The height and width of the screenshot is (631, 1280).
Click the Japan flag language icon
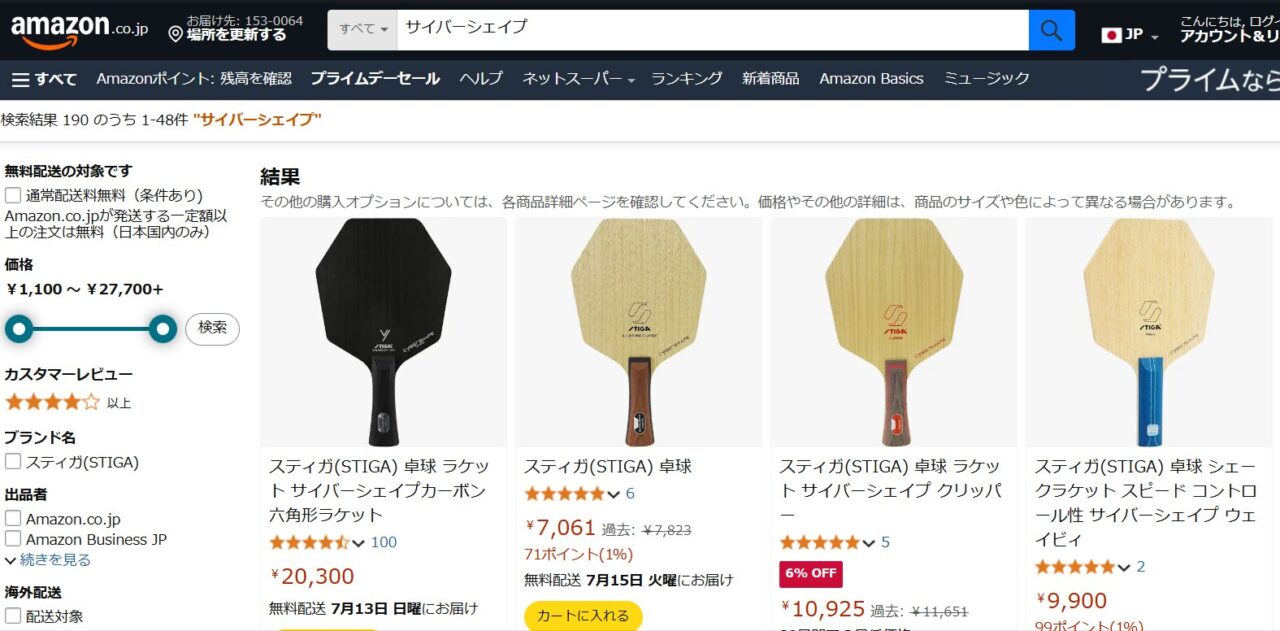[x=1111, y=35]
